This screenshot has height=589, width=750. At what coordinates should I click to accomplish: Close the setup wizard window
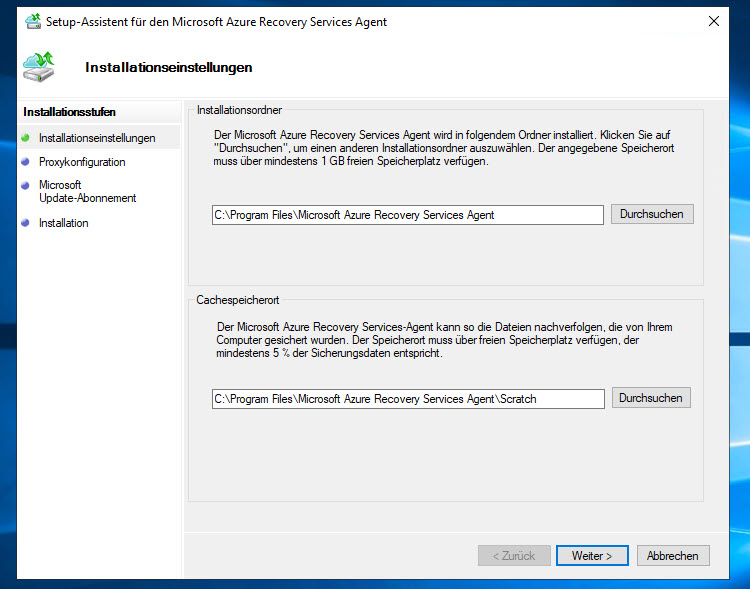click(x=714, y=21)
